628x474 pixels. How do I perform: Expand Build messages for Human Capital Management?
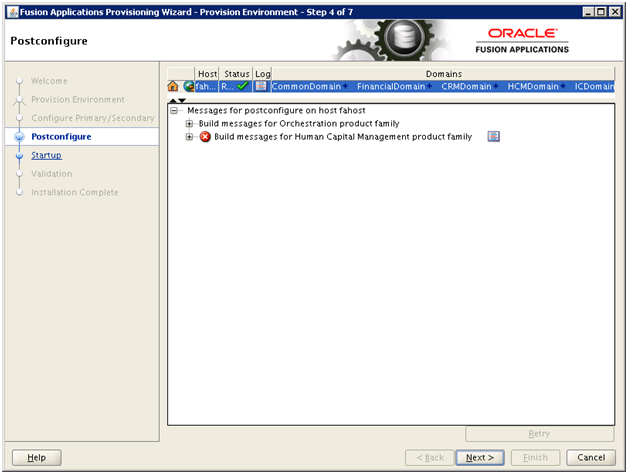point(189,137)
